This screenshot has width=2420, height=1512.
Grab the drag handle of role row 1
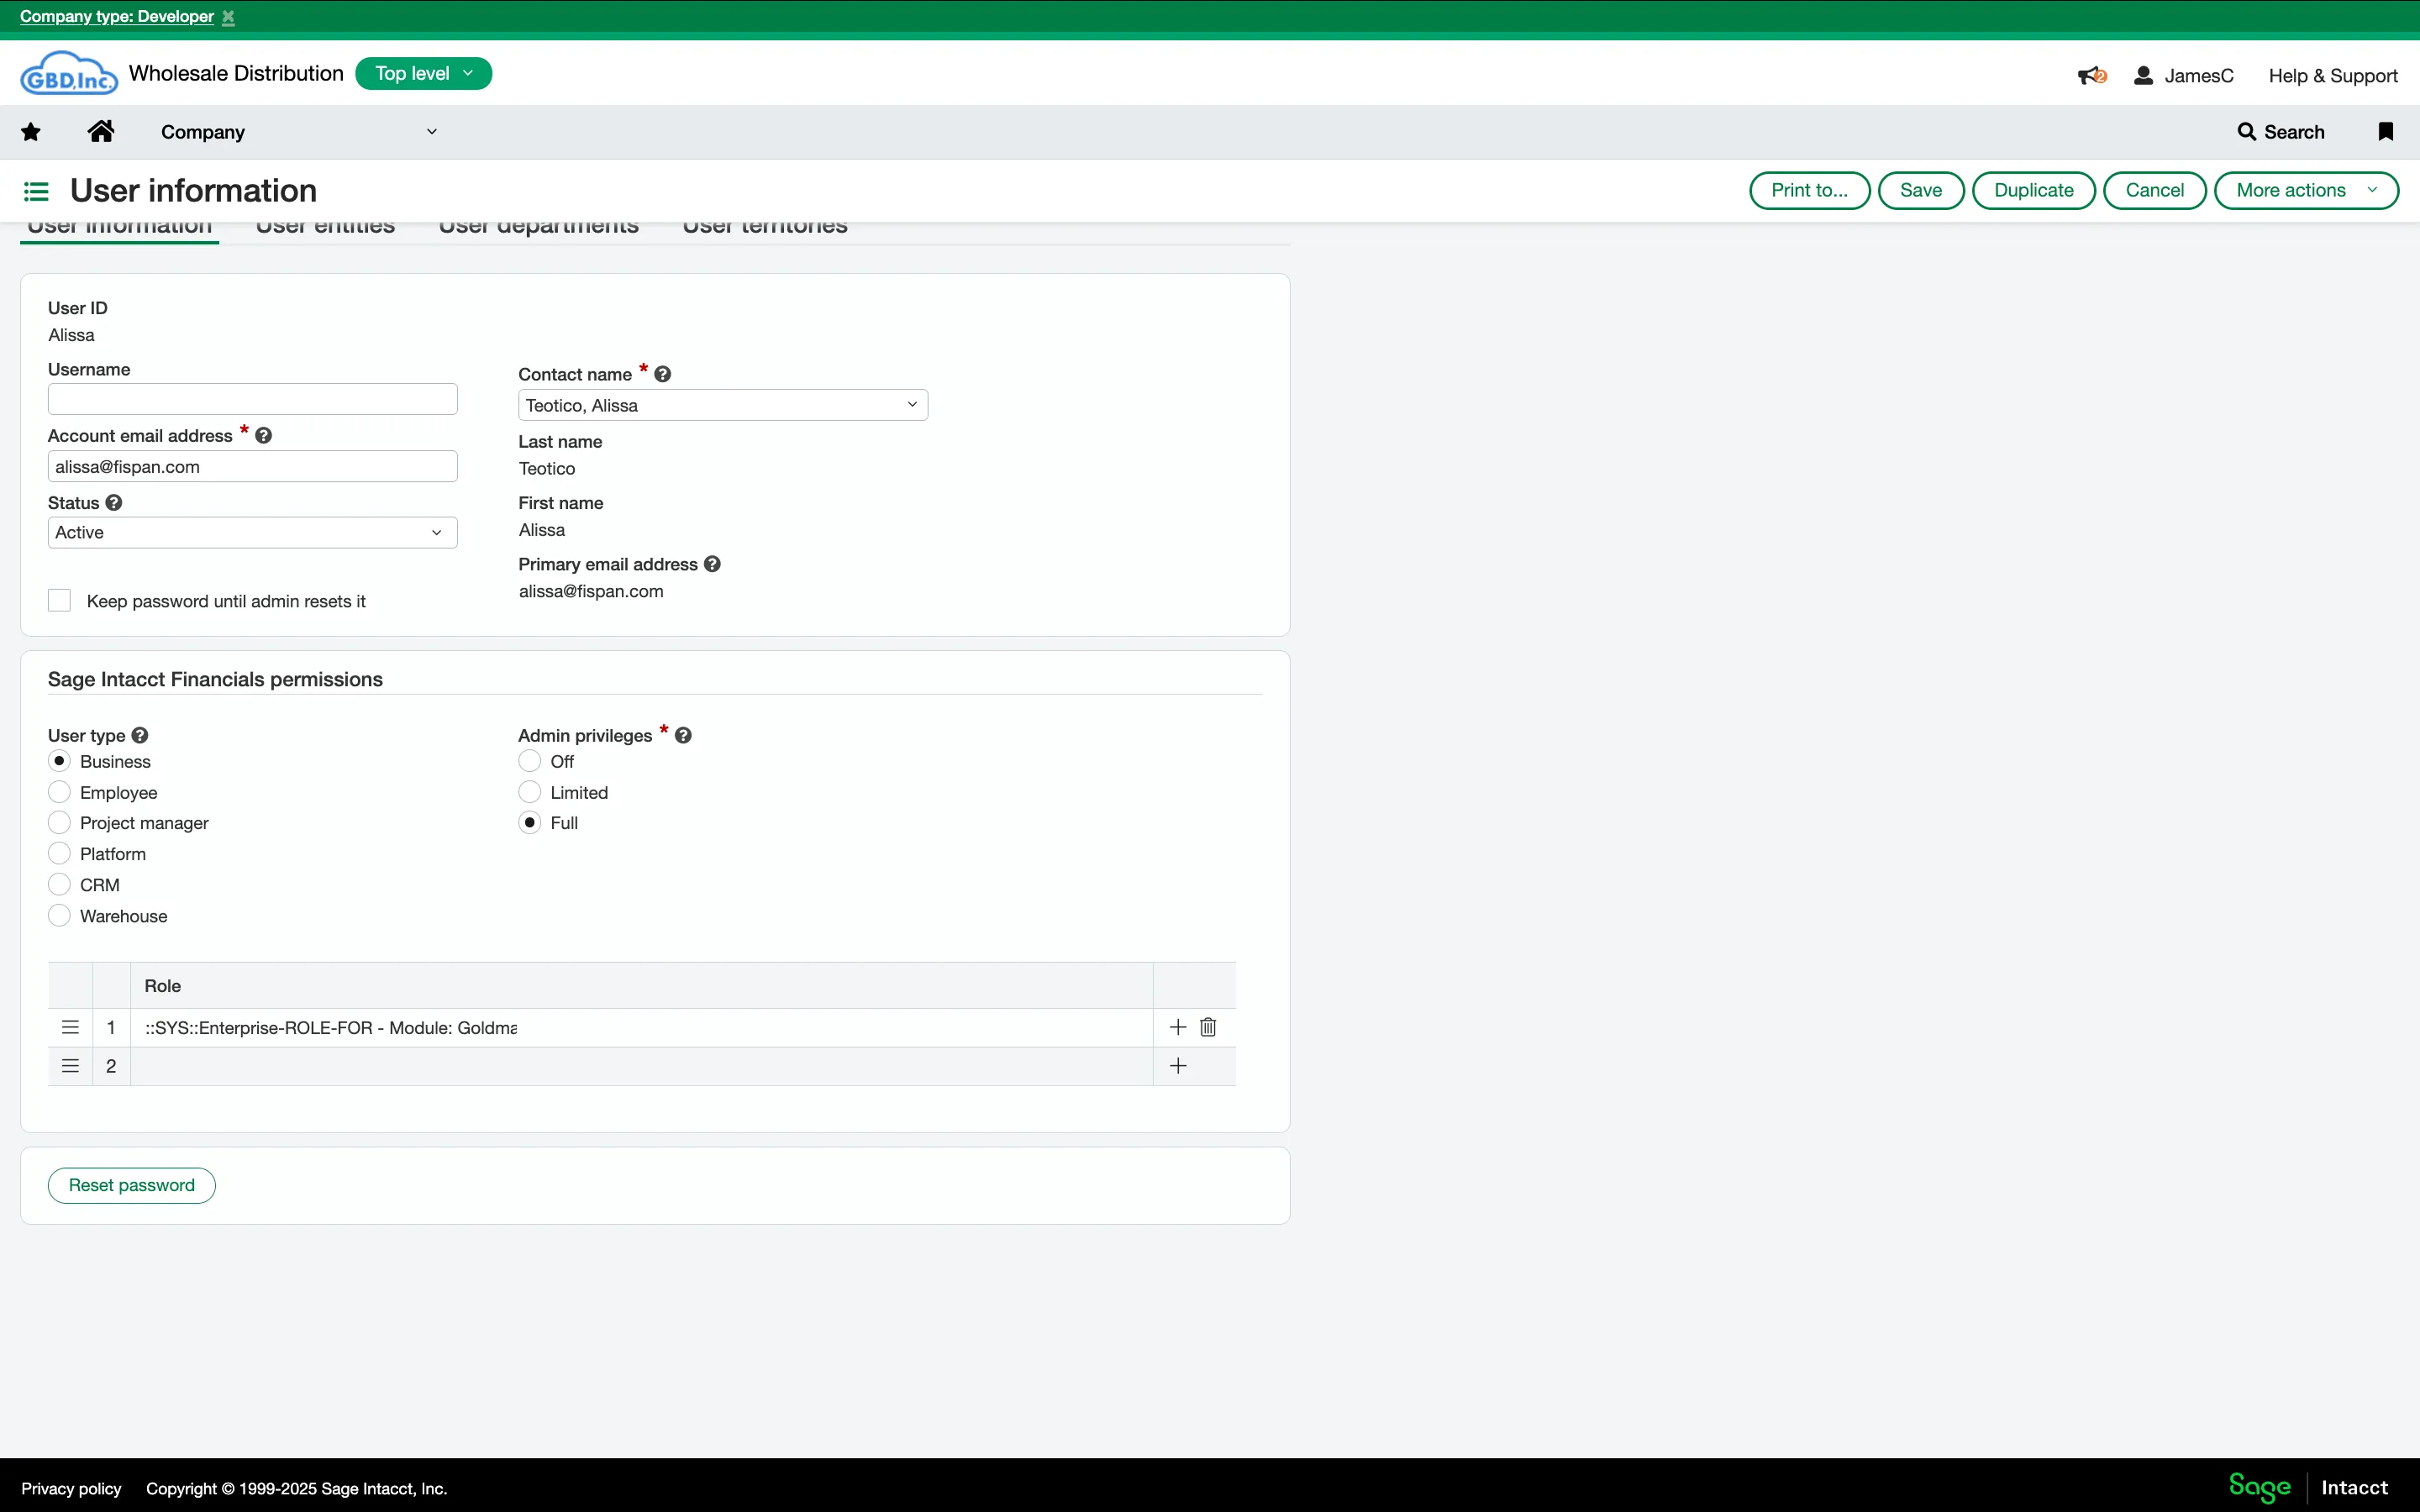pos(70,1027)
